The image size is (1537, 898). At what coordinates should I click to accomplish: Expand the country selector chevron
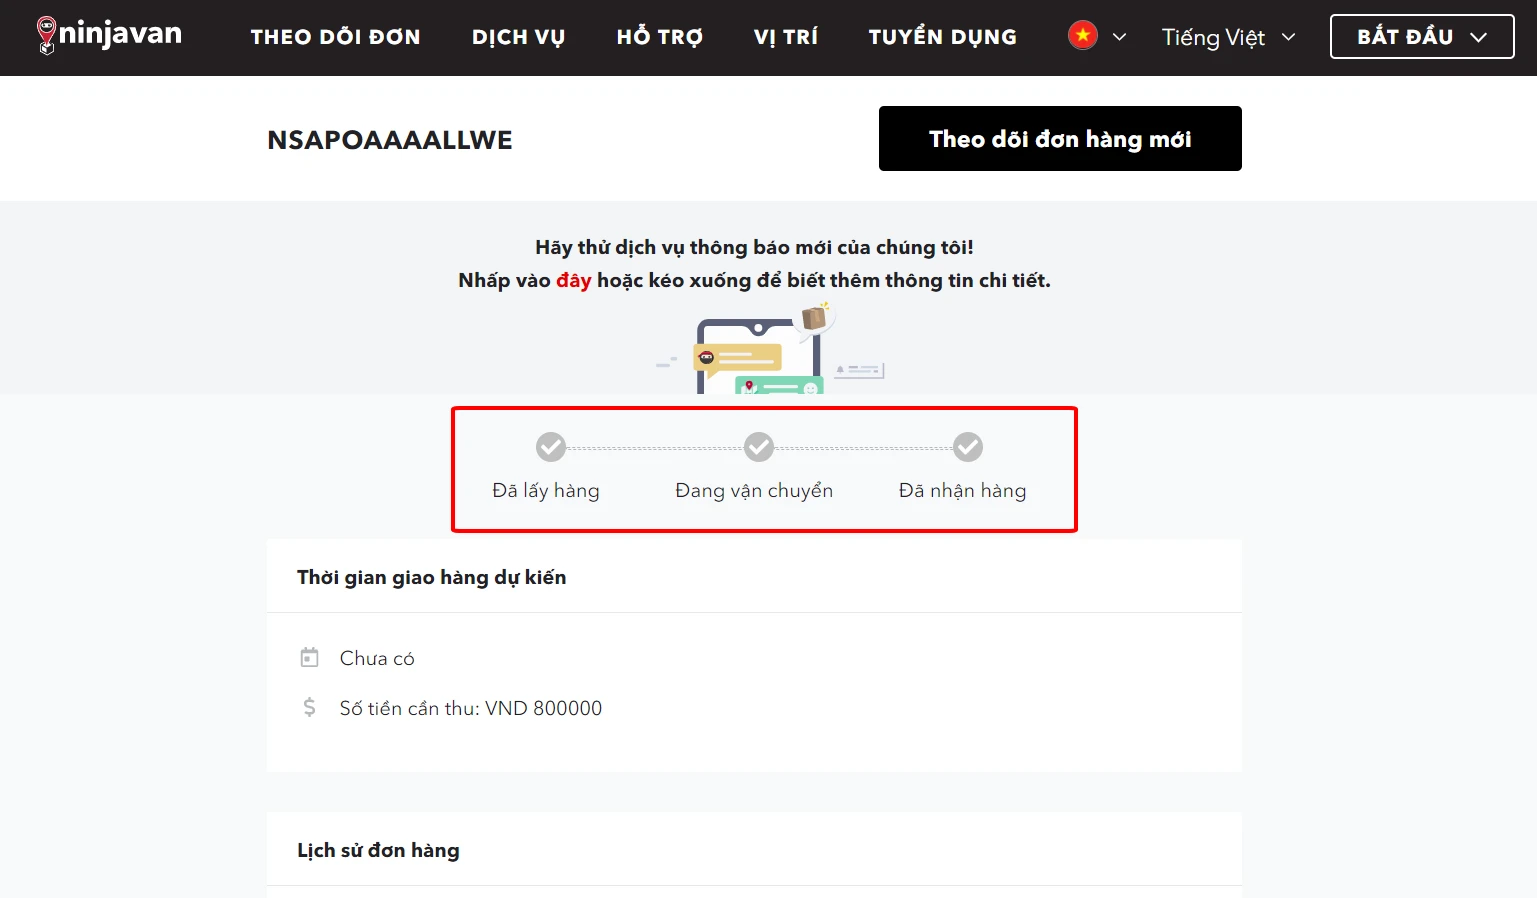[x=1119, y=37]
